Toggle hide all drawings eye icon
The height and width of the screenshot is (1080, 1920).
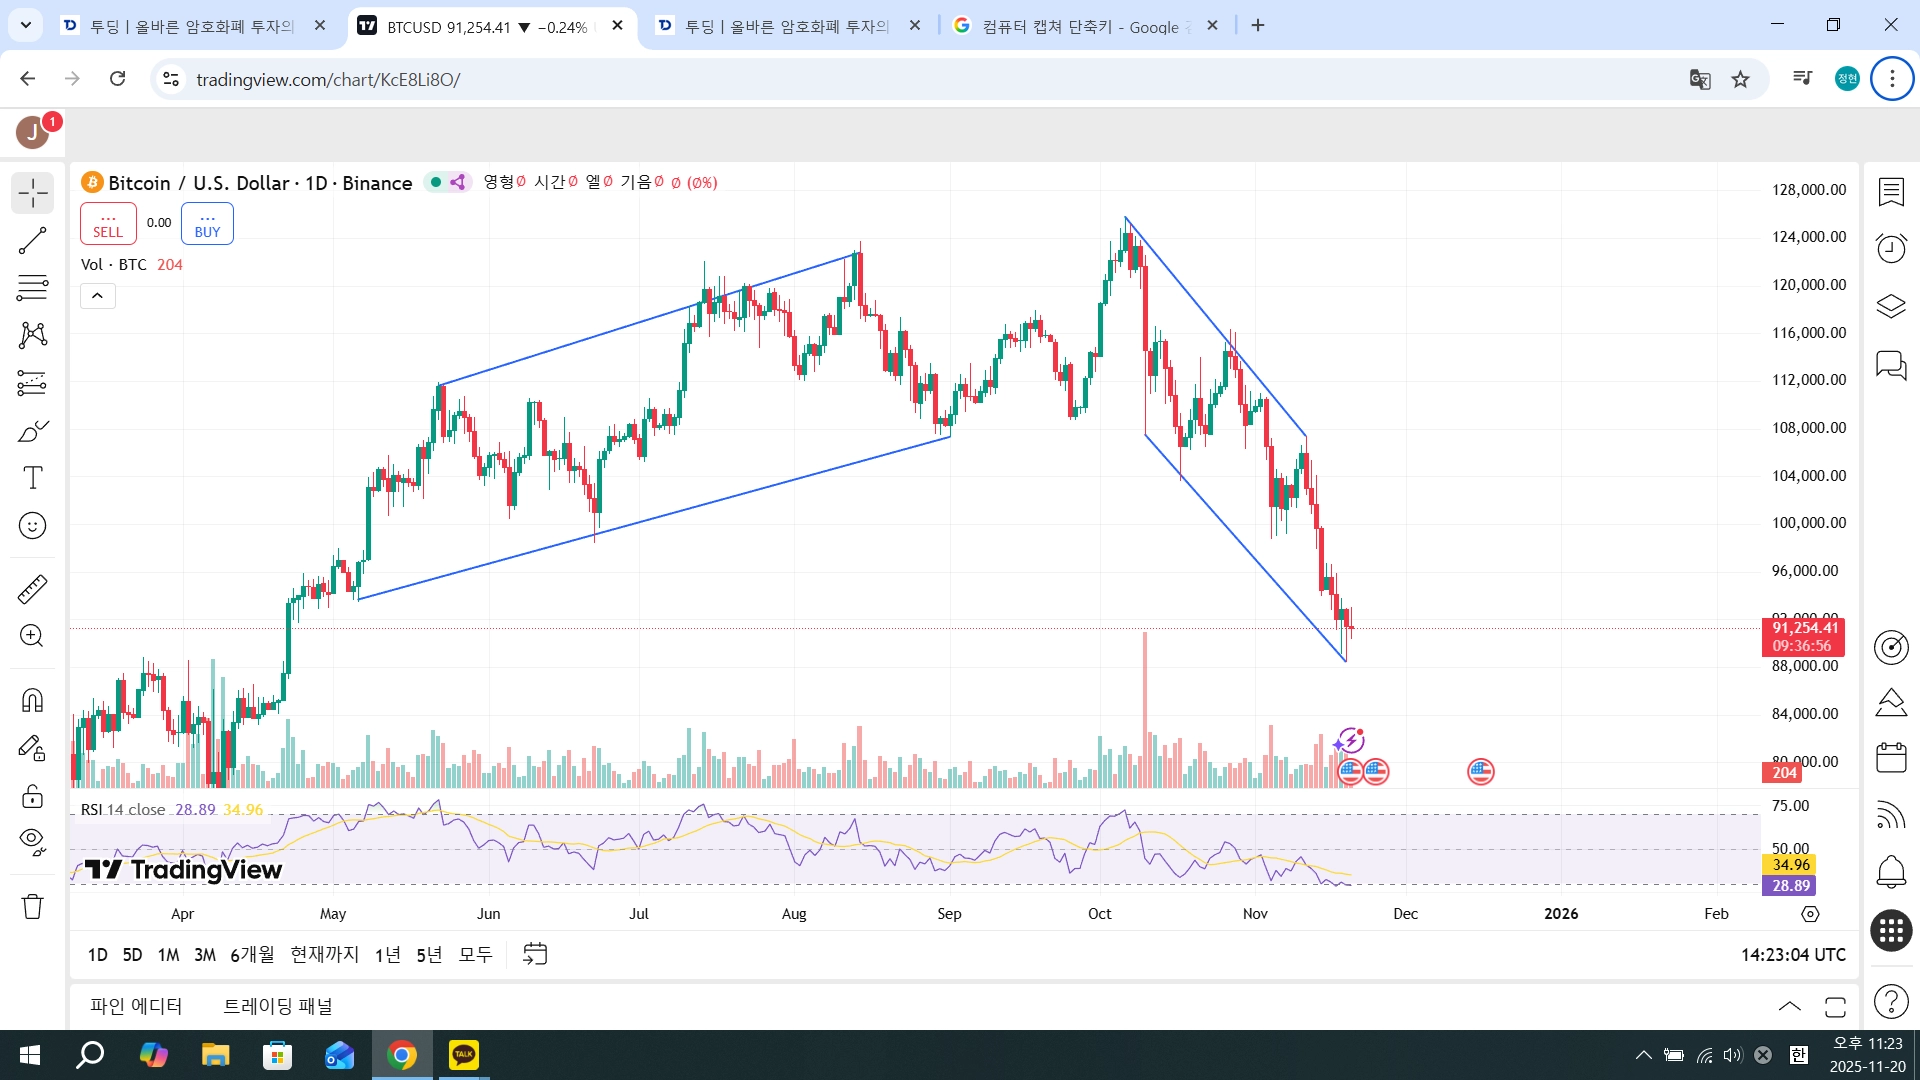32,841
